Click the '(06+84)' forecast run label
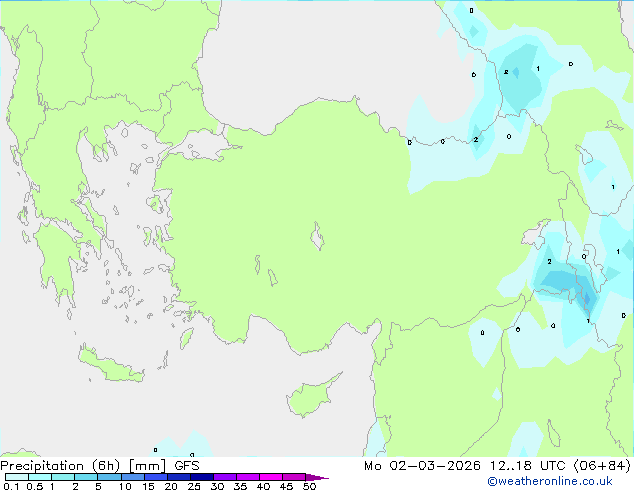Viewport: 634px width, 490px height. [602, 466]
